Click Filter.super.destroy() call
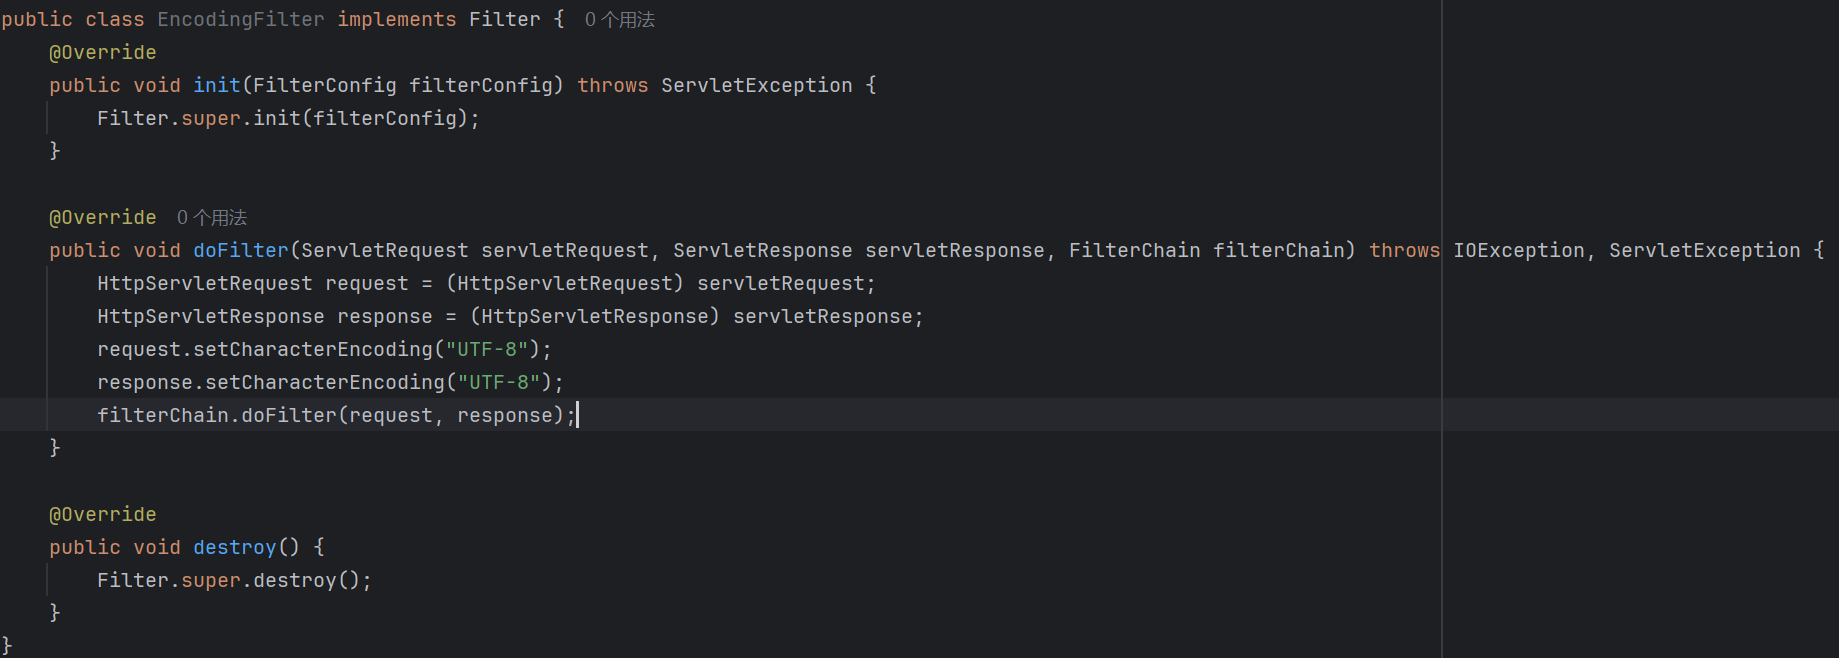The image size is (1839, 658). (235, 581)
